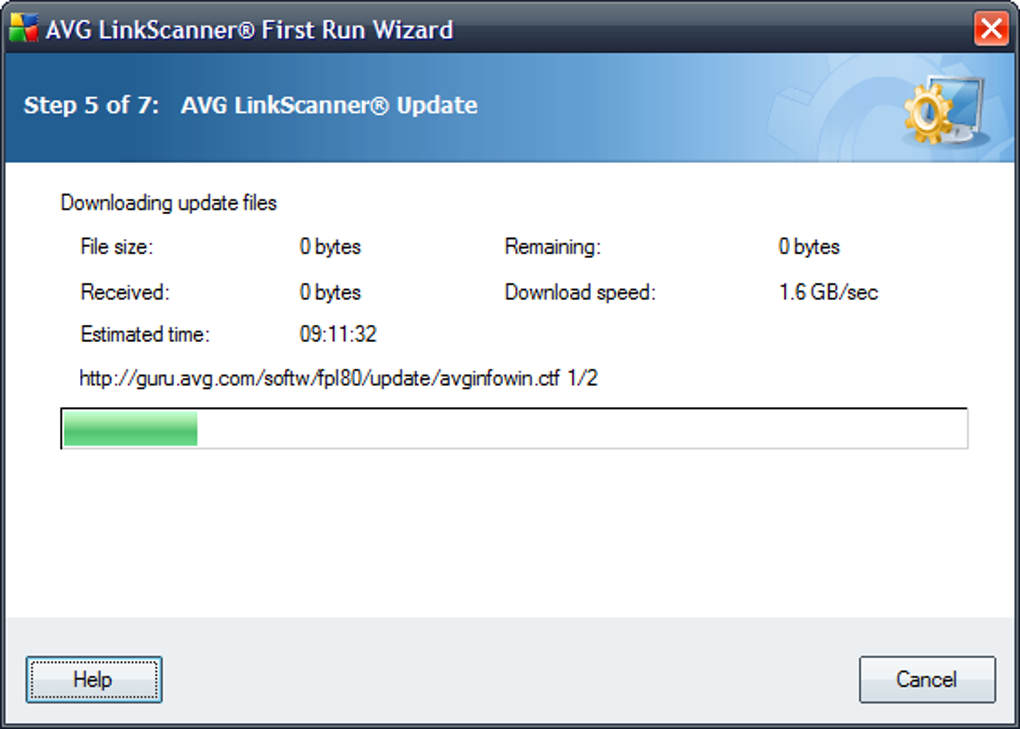Click the Downloading update files label
Image resolution: width=1020 pixels, height=729 pixels.
[x=167, y=202]
